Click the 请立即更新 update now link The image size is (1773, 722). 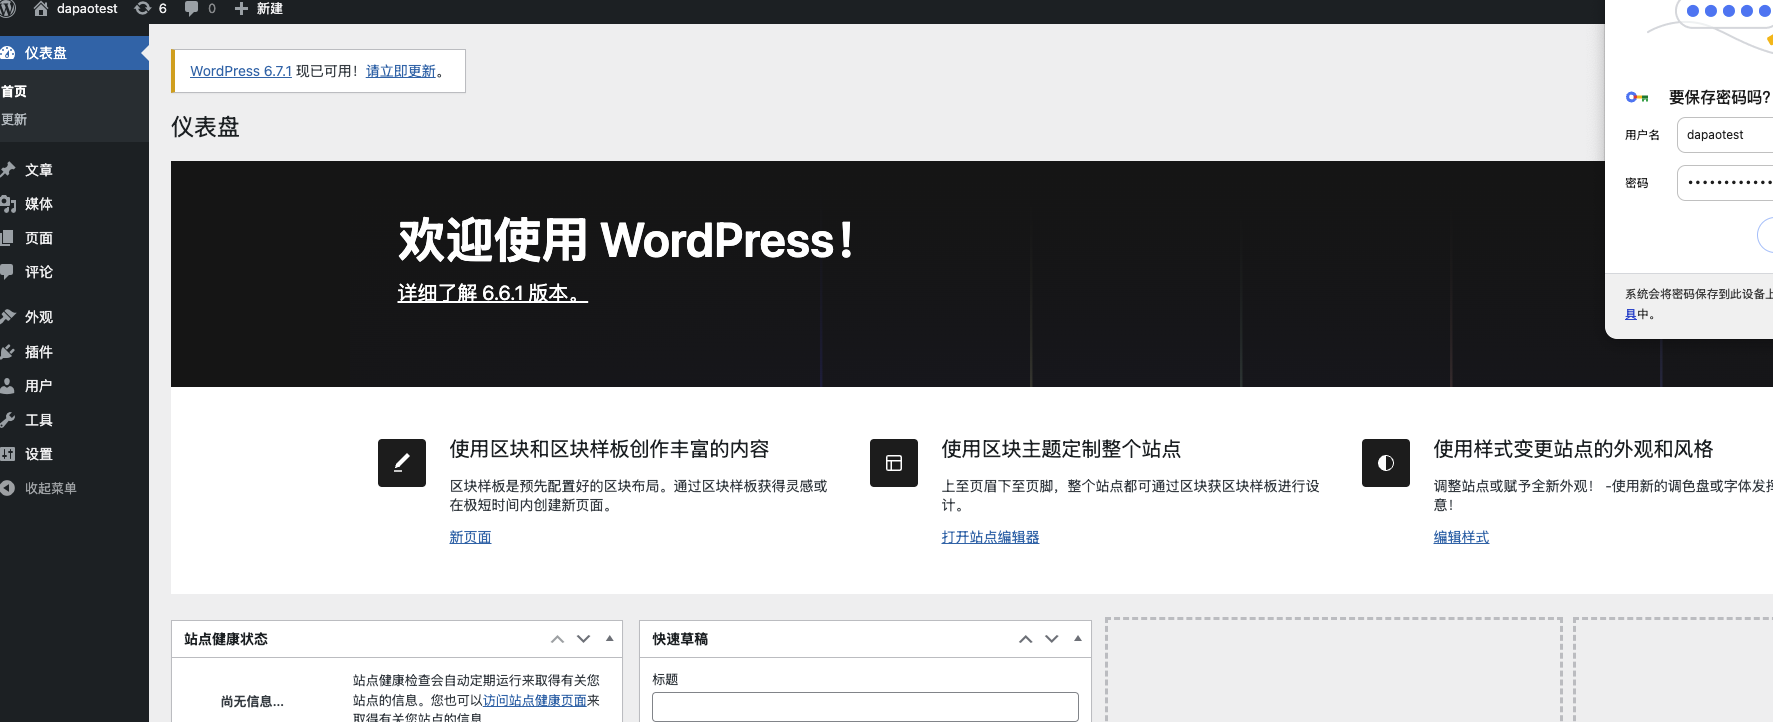pyautogui.click(x=401, y=71)
